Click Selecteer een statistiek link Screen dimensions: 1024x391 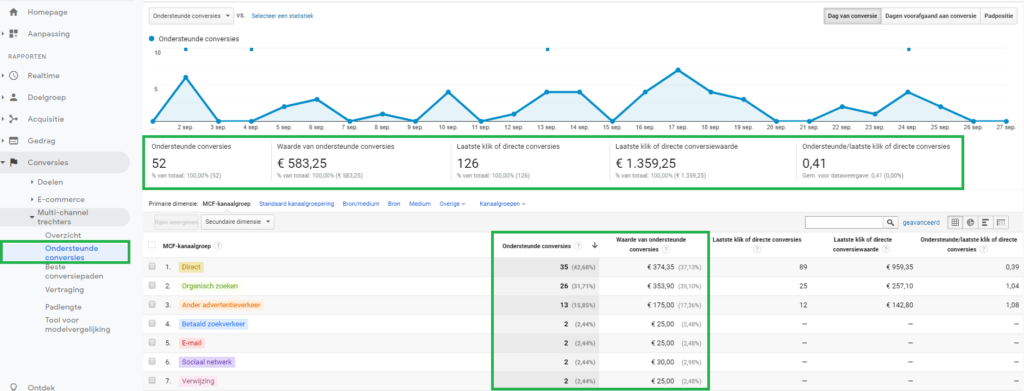(282, 16)
